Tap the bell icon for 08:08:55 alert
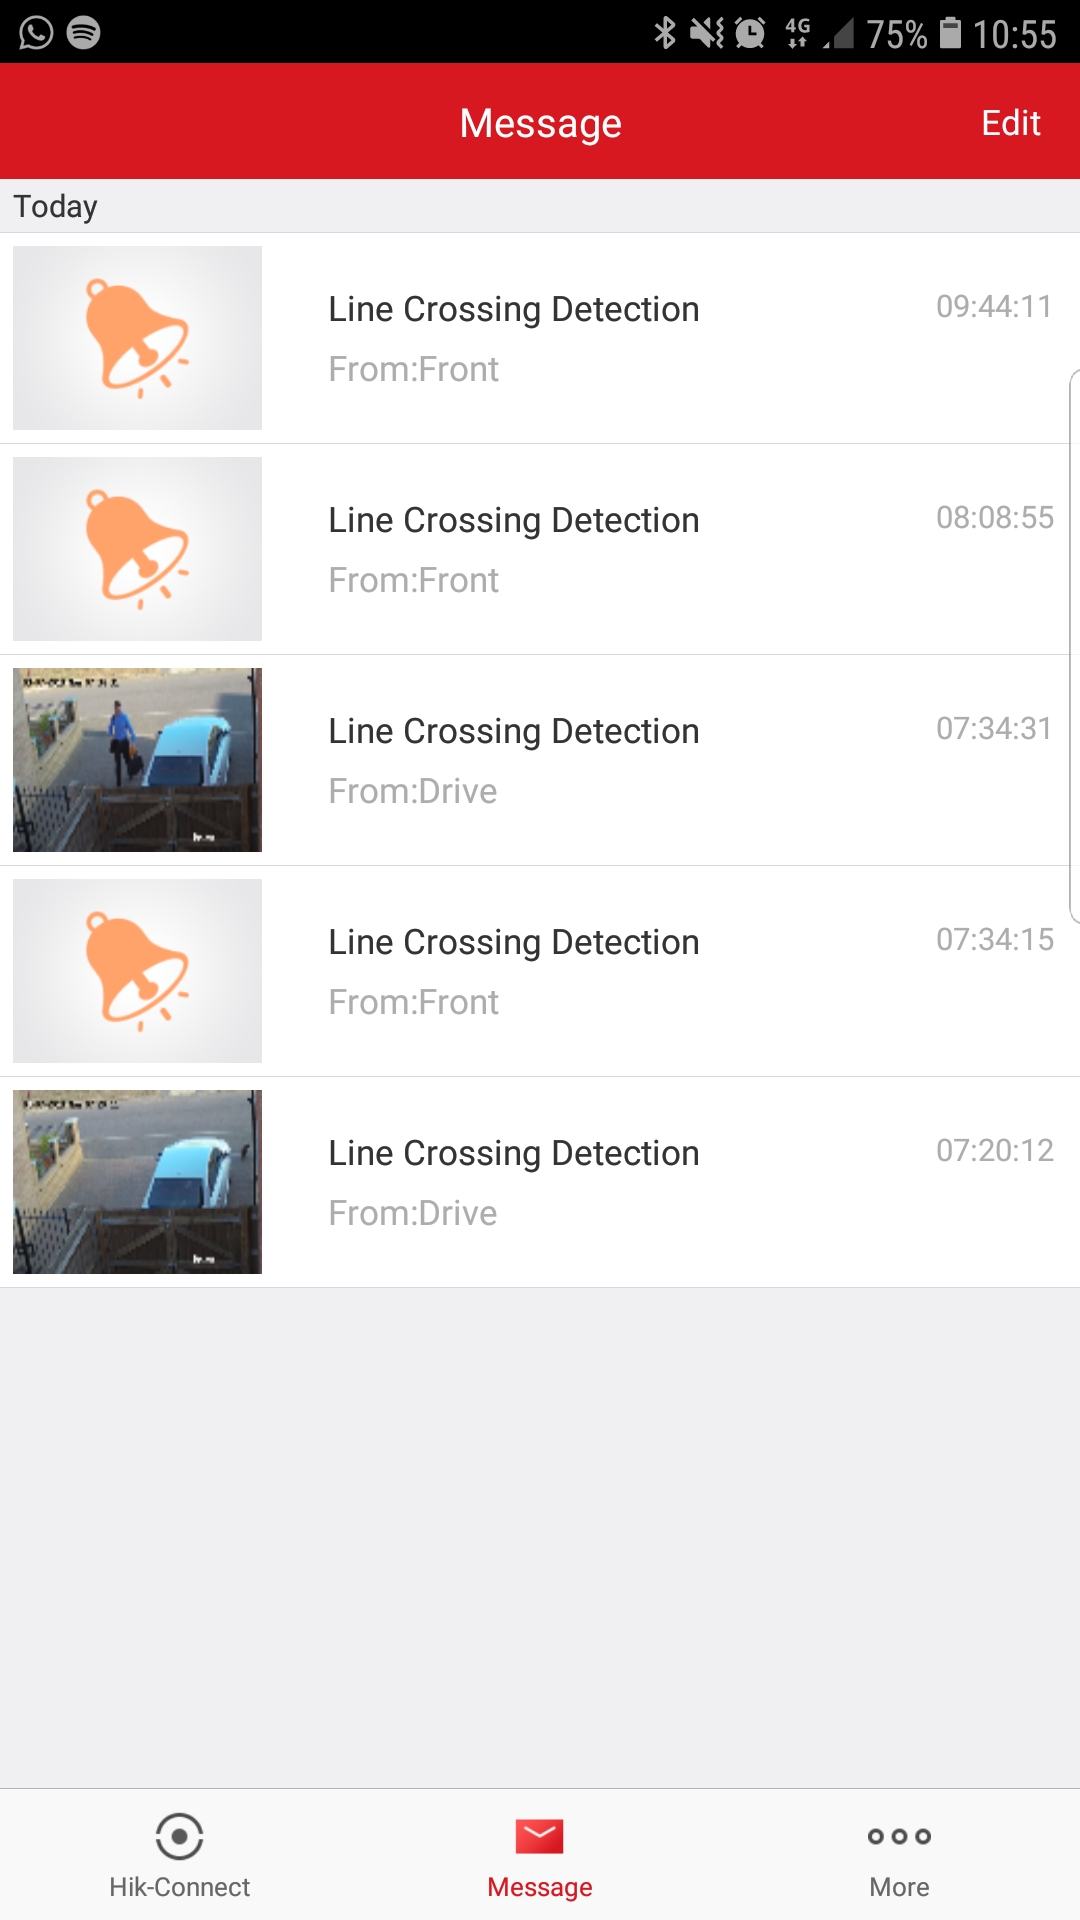 click(x=137, y=549)
